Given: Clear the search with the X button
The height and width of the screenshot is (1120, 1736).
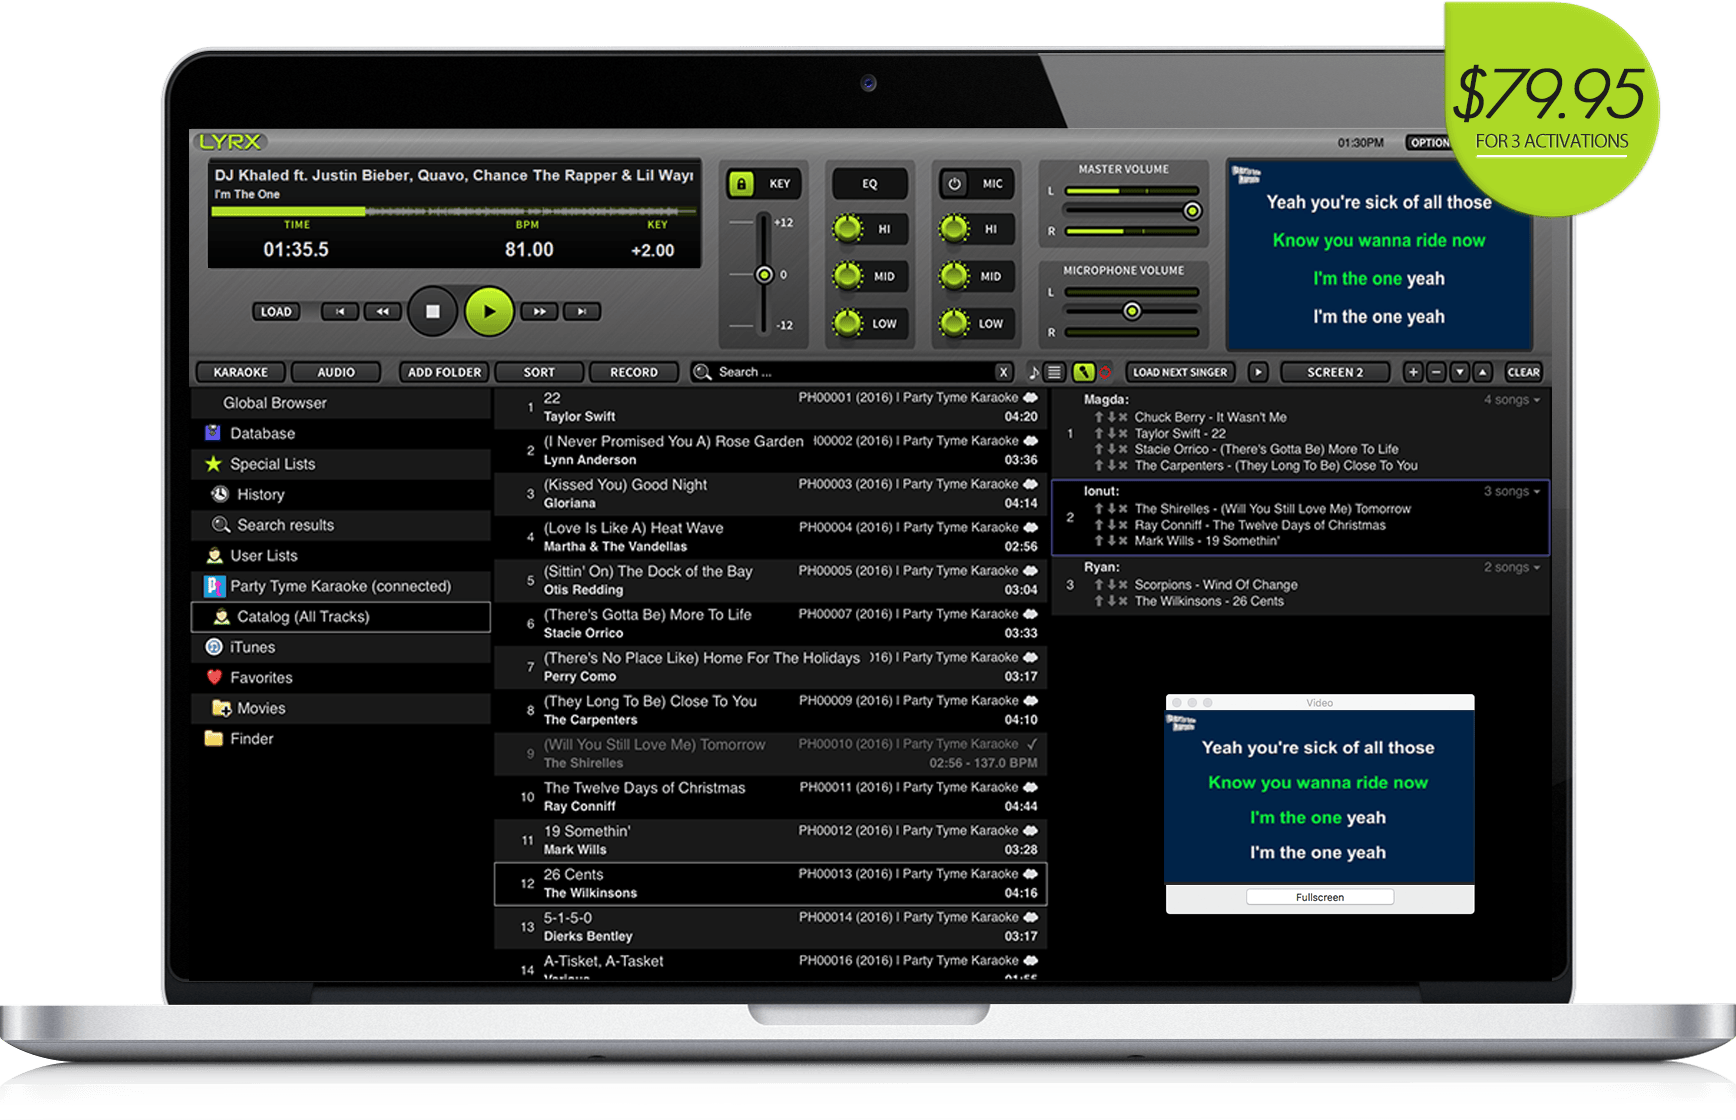Looking at the screenshot, I should (1003, 372).
